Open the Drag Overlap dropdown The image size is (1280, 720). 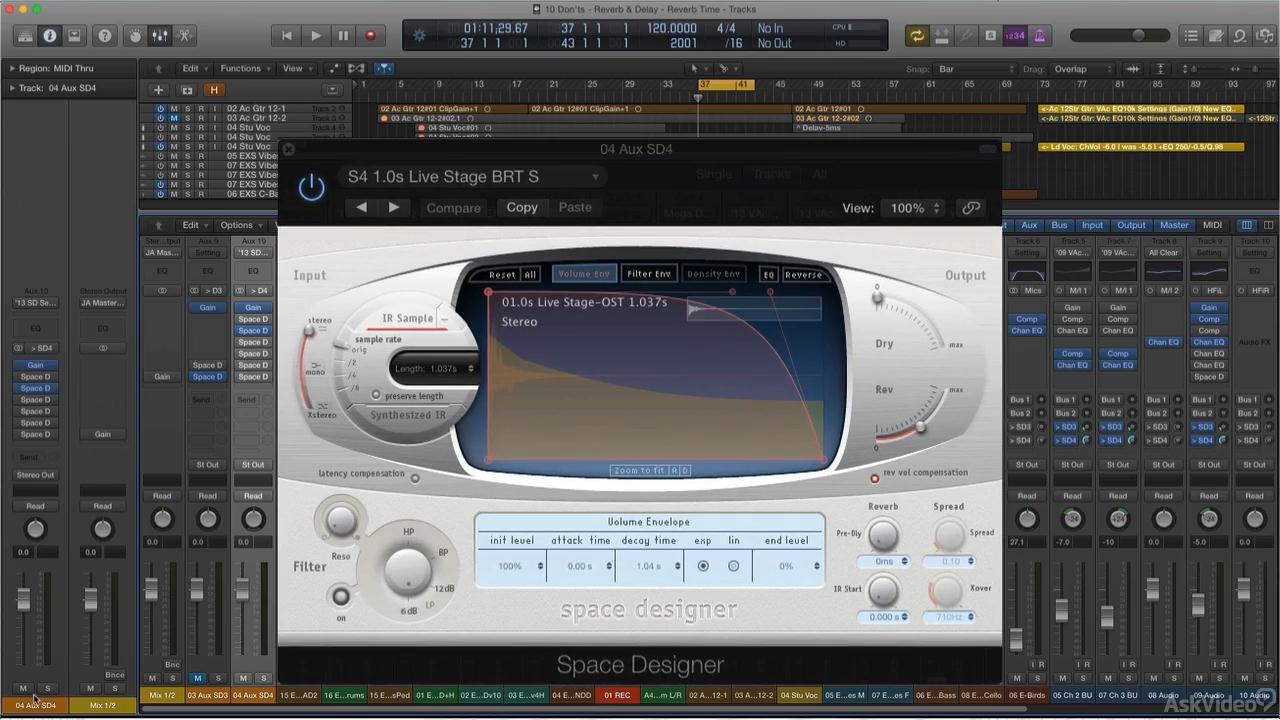click(x=1080, y=69)
